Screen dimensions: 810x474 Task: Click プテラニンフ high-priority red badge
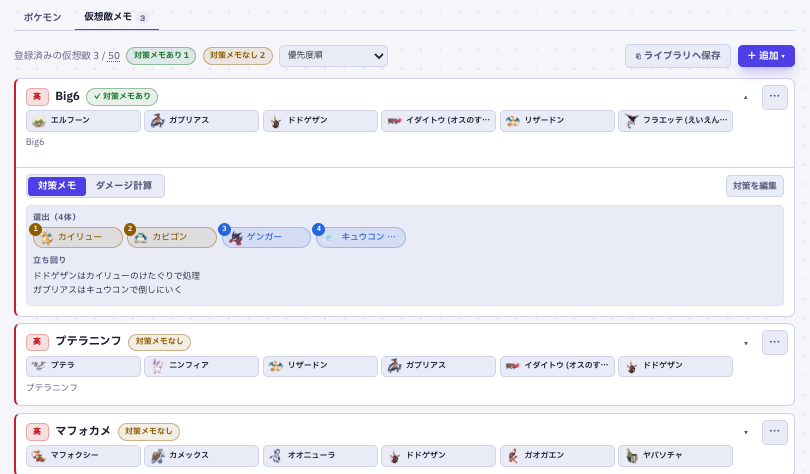(37, 342)
